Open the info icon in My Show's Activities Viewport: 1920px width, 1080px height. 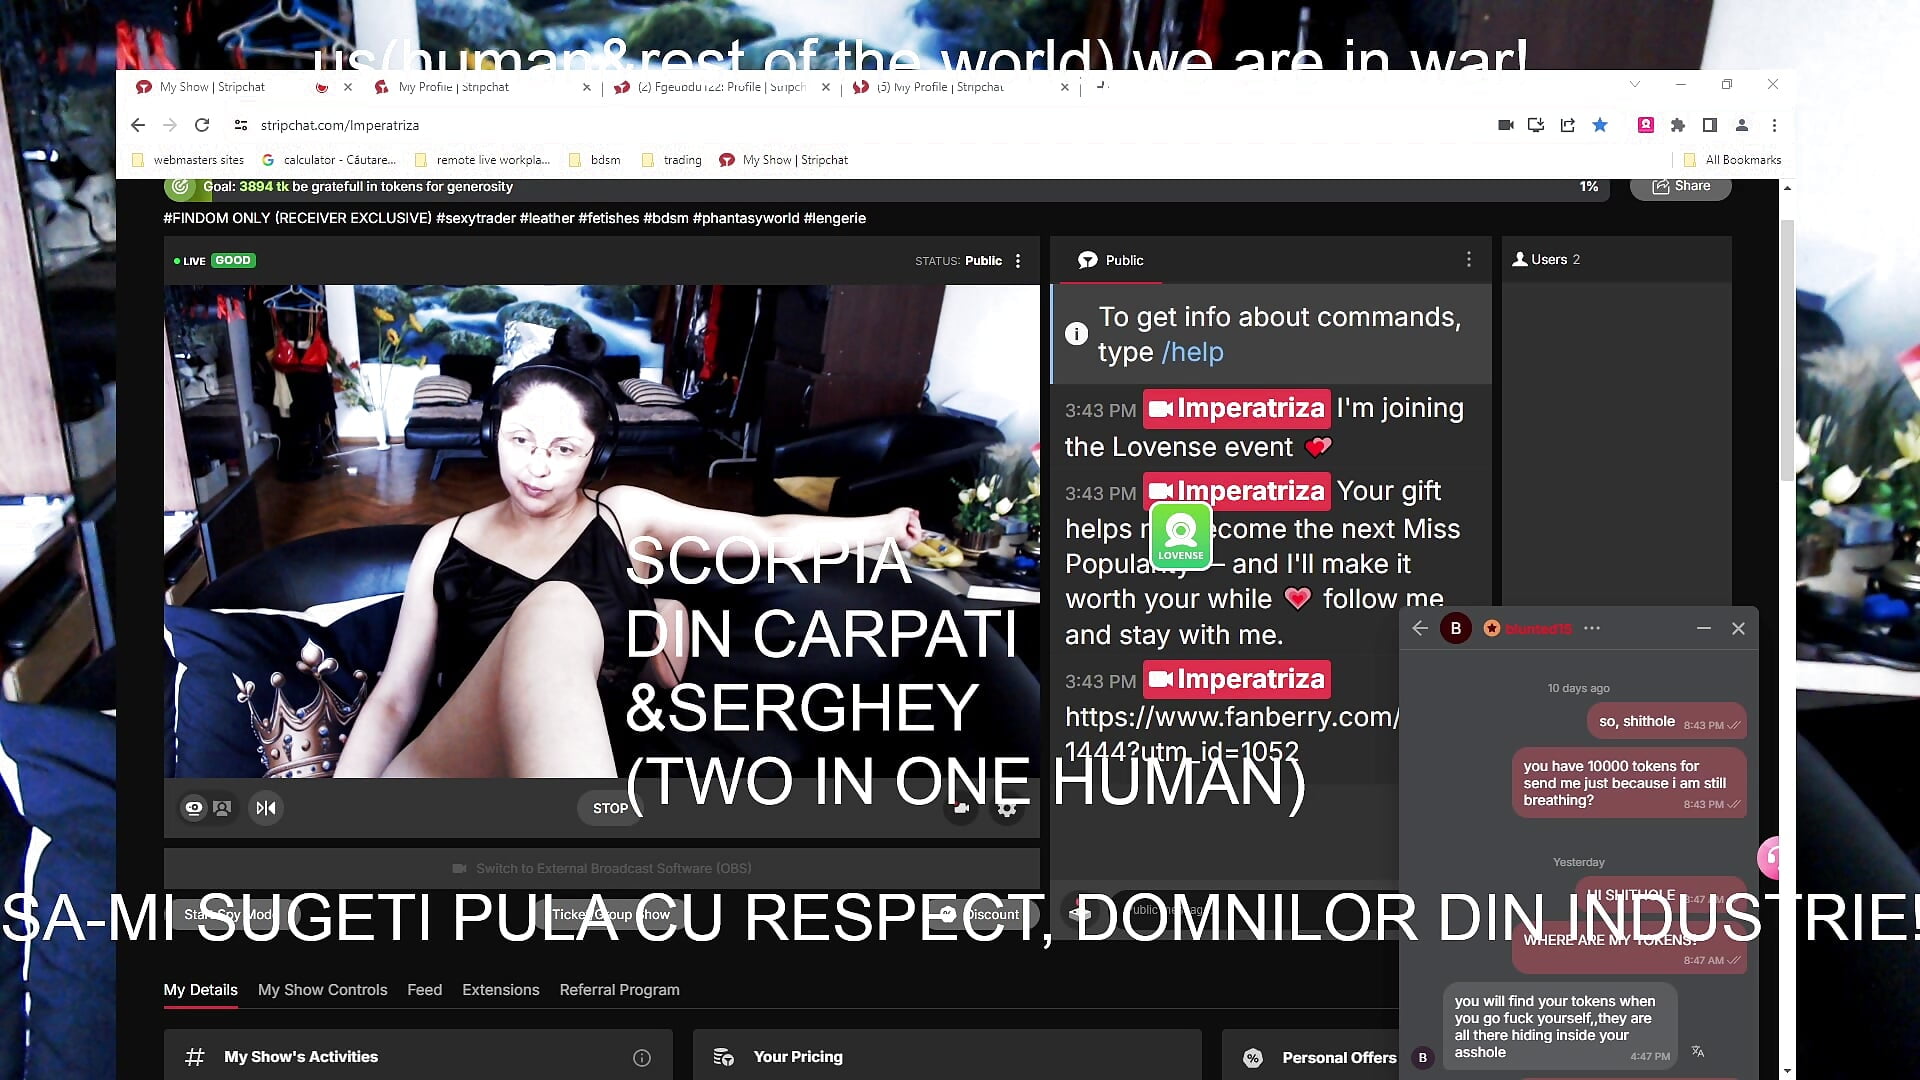(x=642, y=1057)
